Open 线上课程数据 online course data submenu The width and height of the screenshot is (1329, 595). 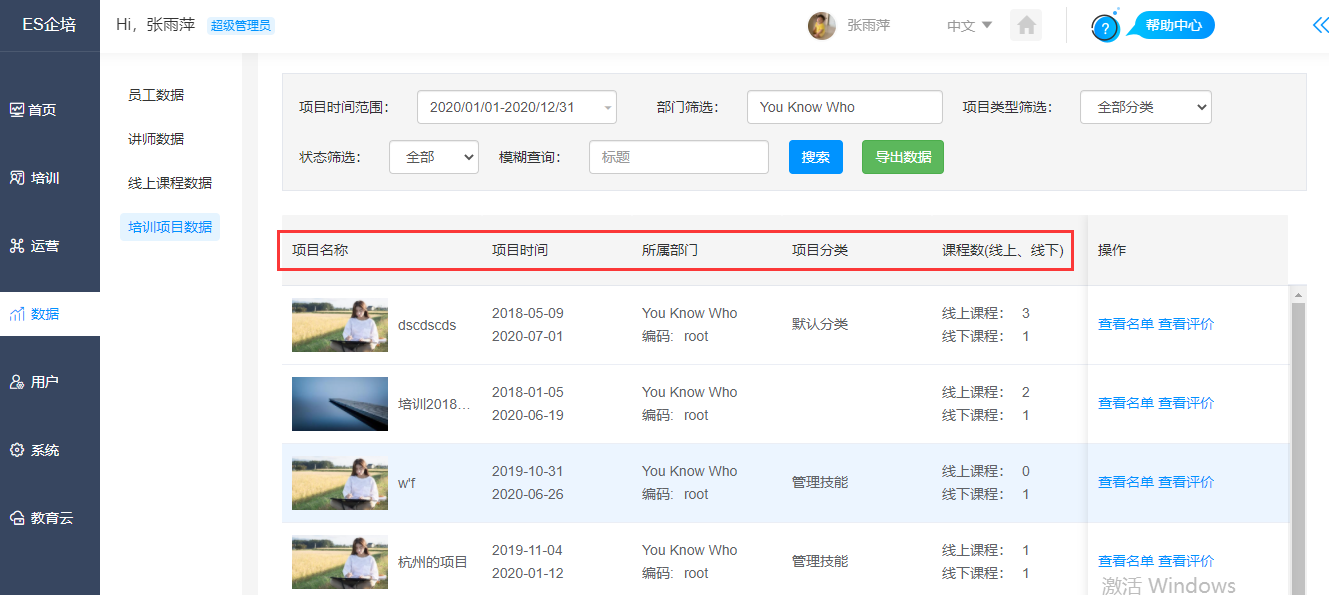point(170,183)
